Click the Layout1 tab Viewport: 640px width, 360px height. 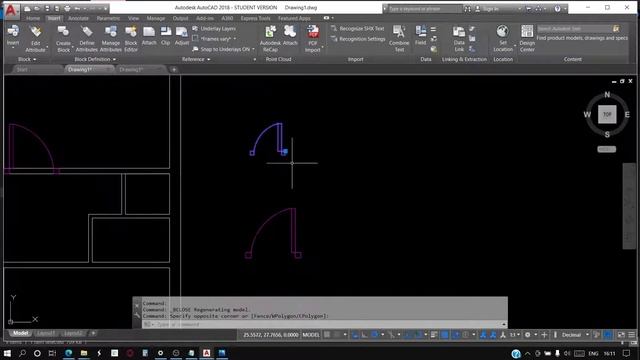click(x=46, y=333)
